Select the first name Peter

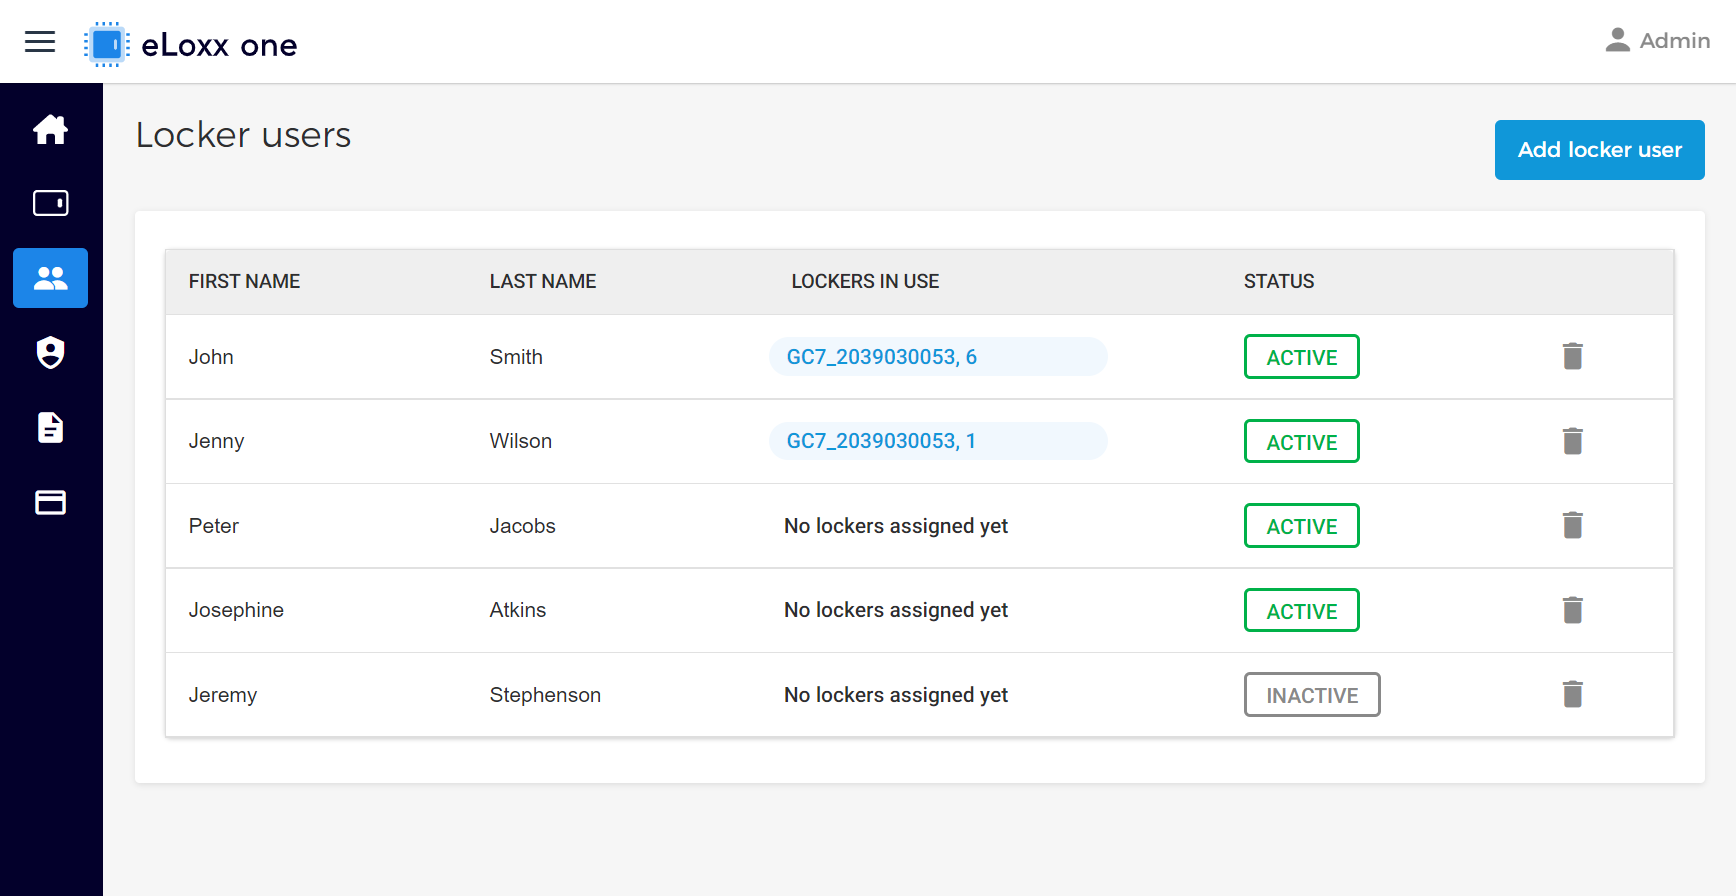[x=214, y=526]
